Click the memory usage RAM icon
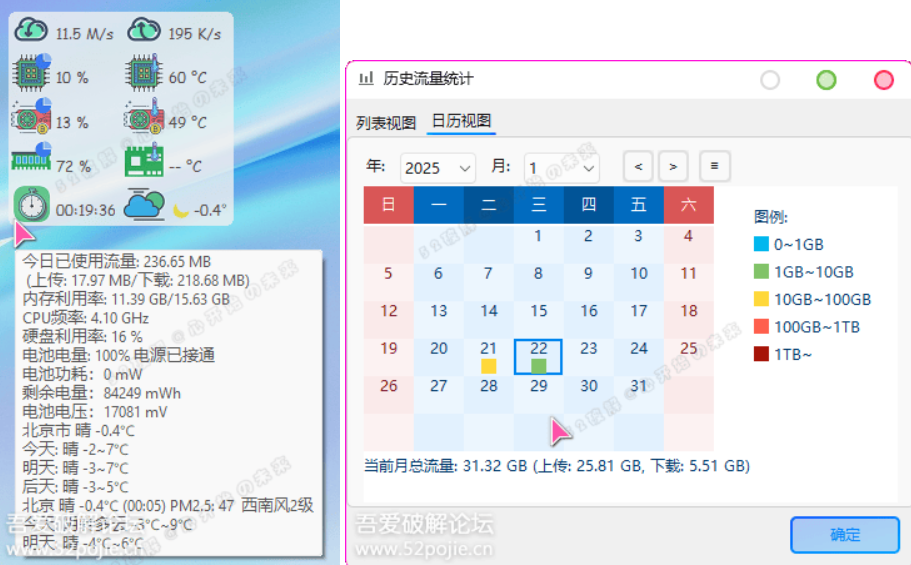The image size is (911, 565). click(x=32, y=158)
